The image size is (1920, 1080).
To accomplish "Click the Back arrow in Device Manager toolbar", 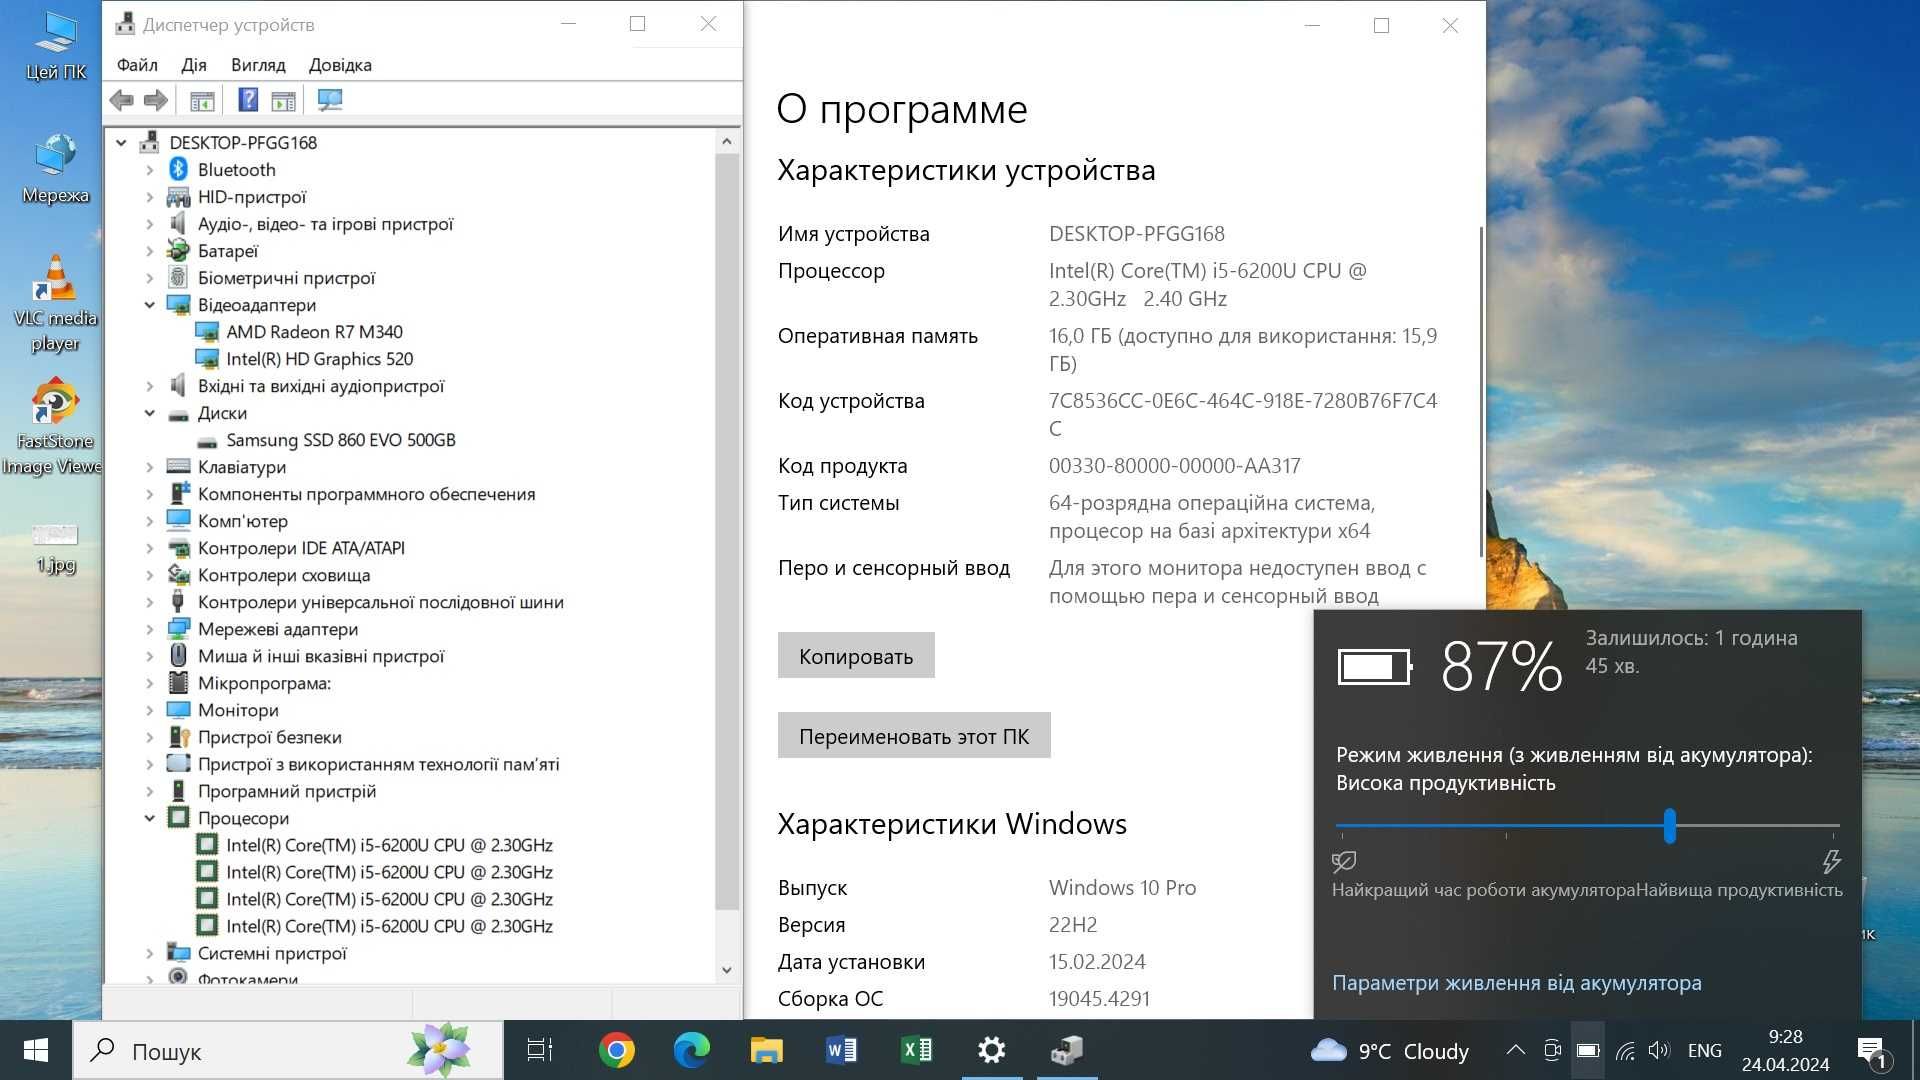I will [122, 100].
